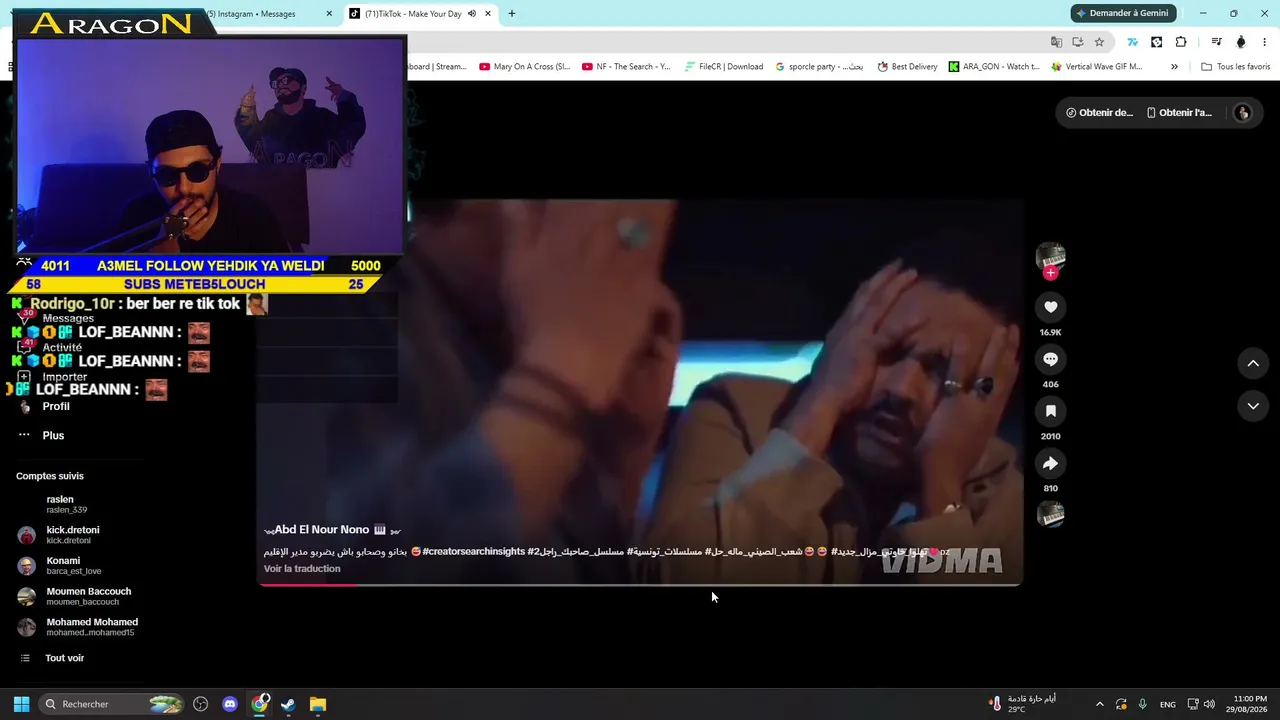This screenshot has height=720, width=1280.
Task: Open Discord from the taskbar
Action: [x=230, y=704]
